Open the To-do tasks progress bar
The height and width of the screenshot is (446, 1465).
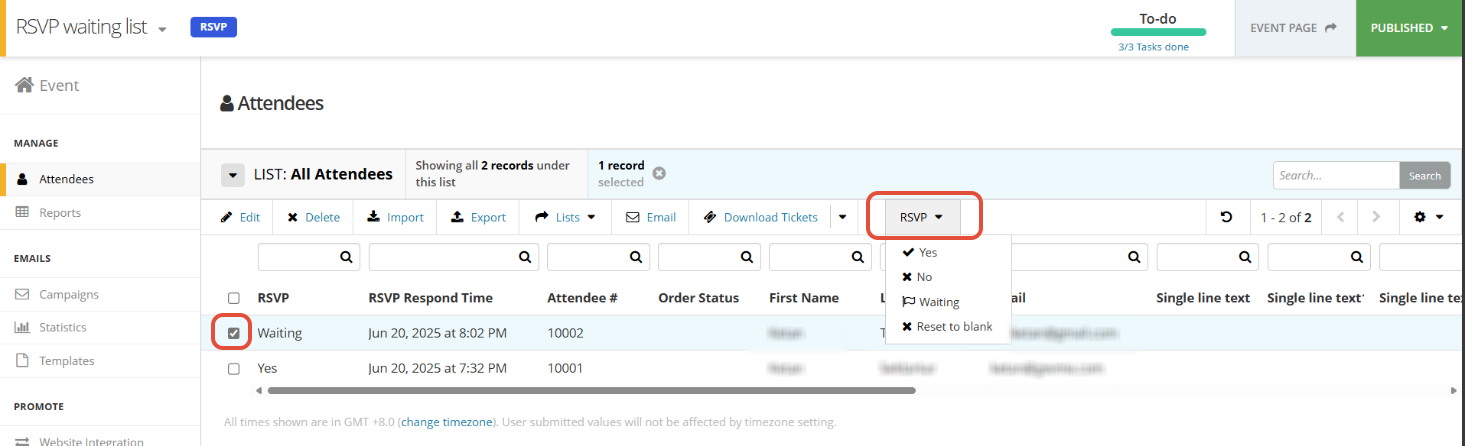pos(1158,33)
